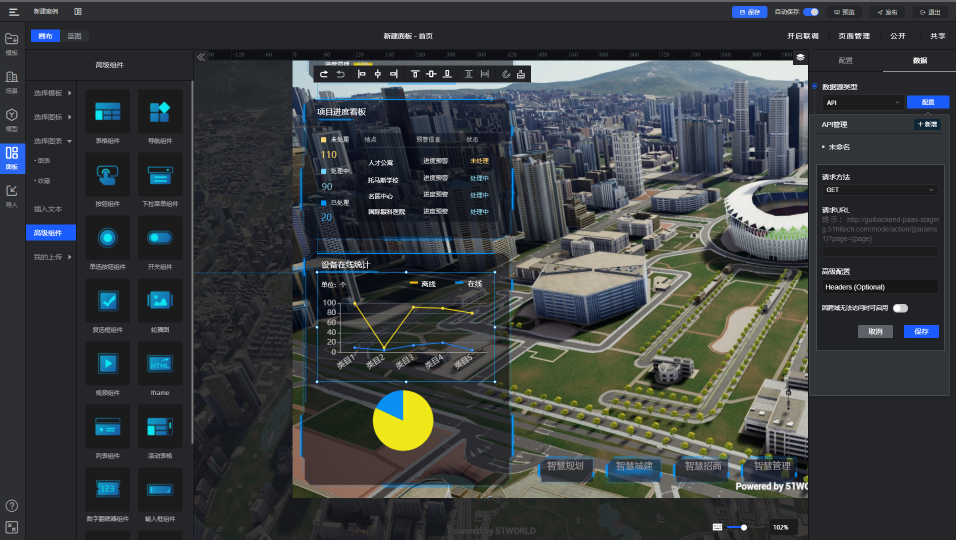Image resolution: width=956 pixels, height=540 pixels.
Task: Select the 高级组件 advanced components item
Action: coord(51,232)
